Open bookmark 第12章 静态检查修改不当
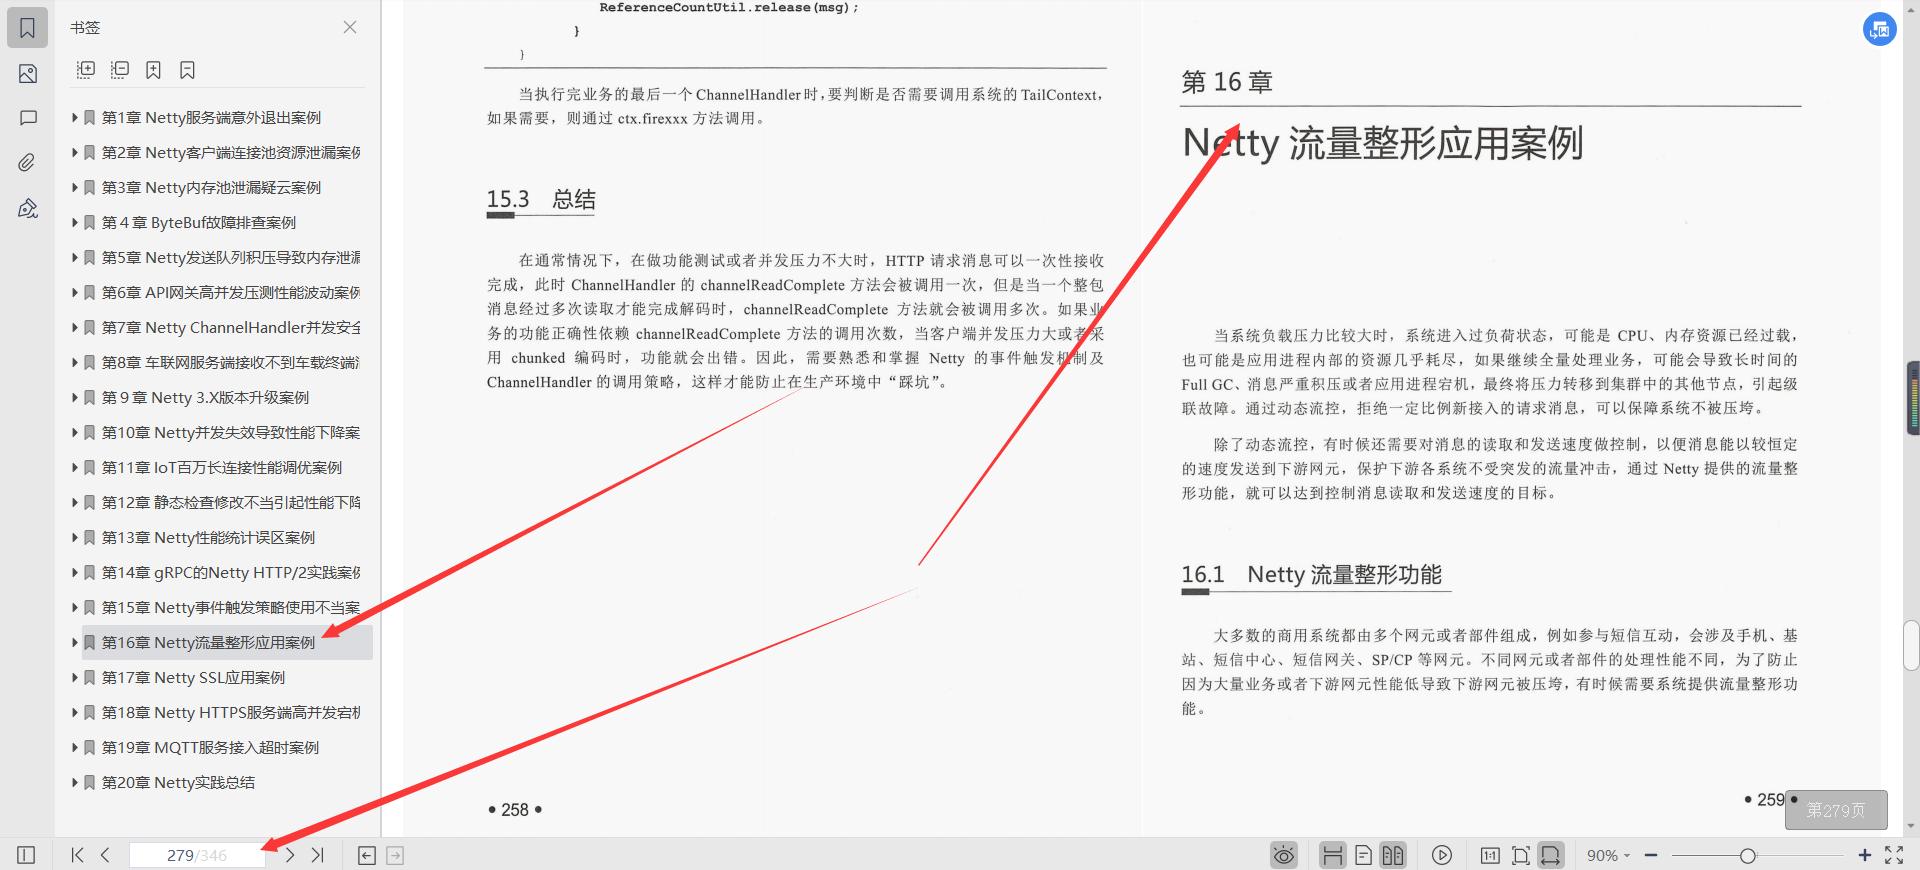The width and height of the screenshot is (1920, 870). pyautogui.click(x=231, y=502)
